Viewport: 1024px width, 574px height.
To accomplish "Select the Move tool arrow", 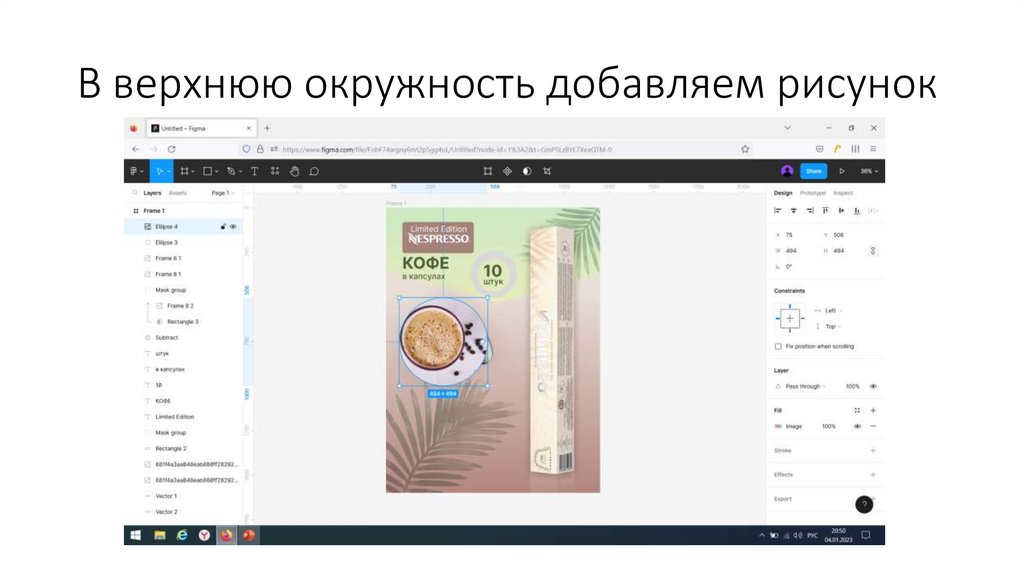I will (159, 171).
